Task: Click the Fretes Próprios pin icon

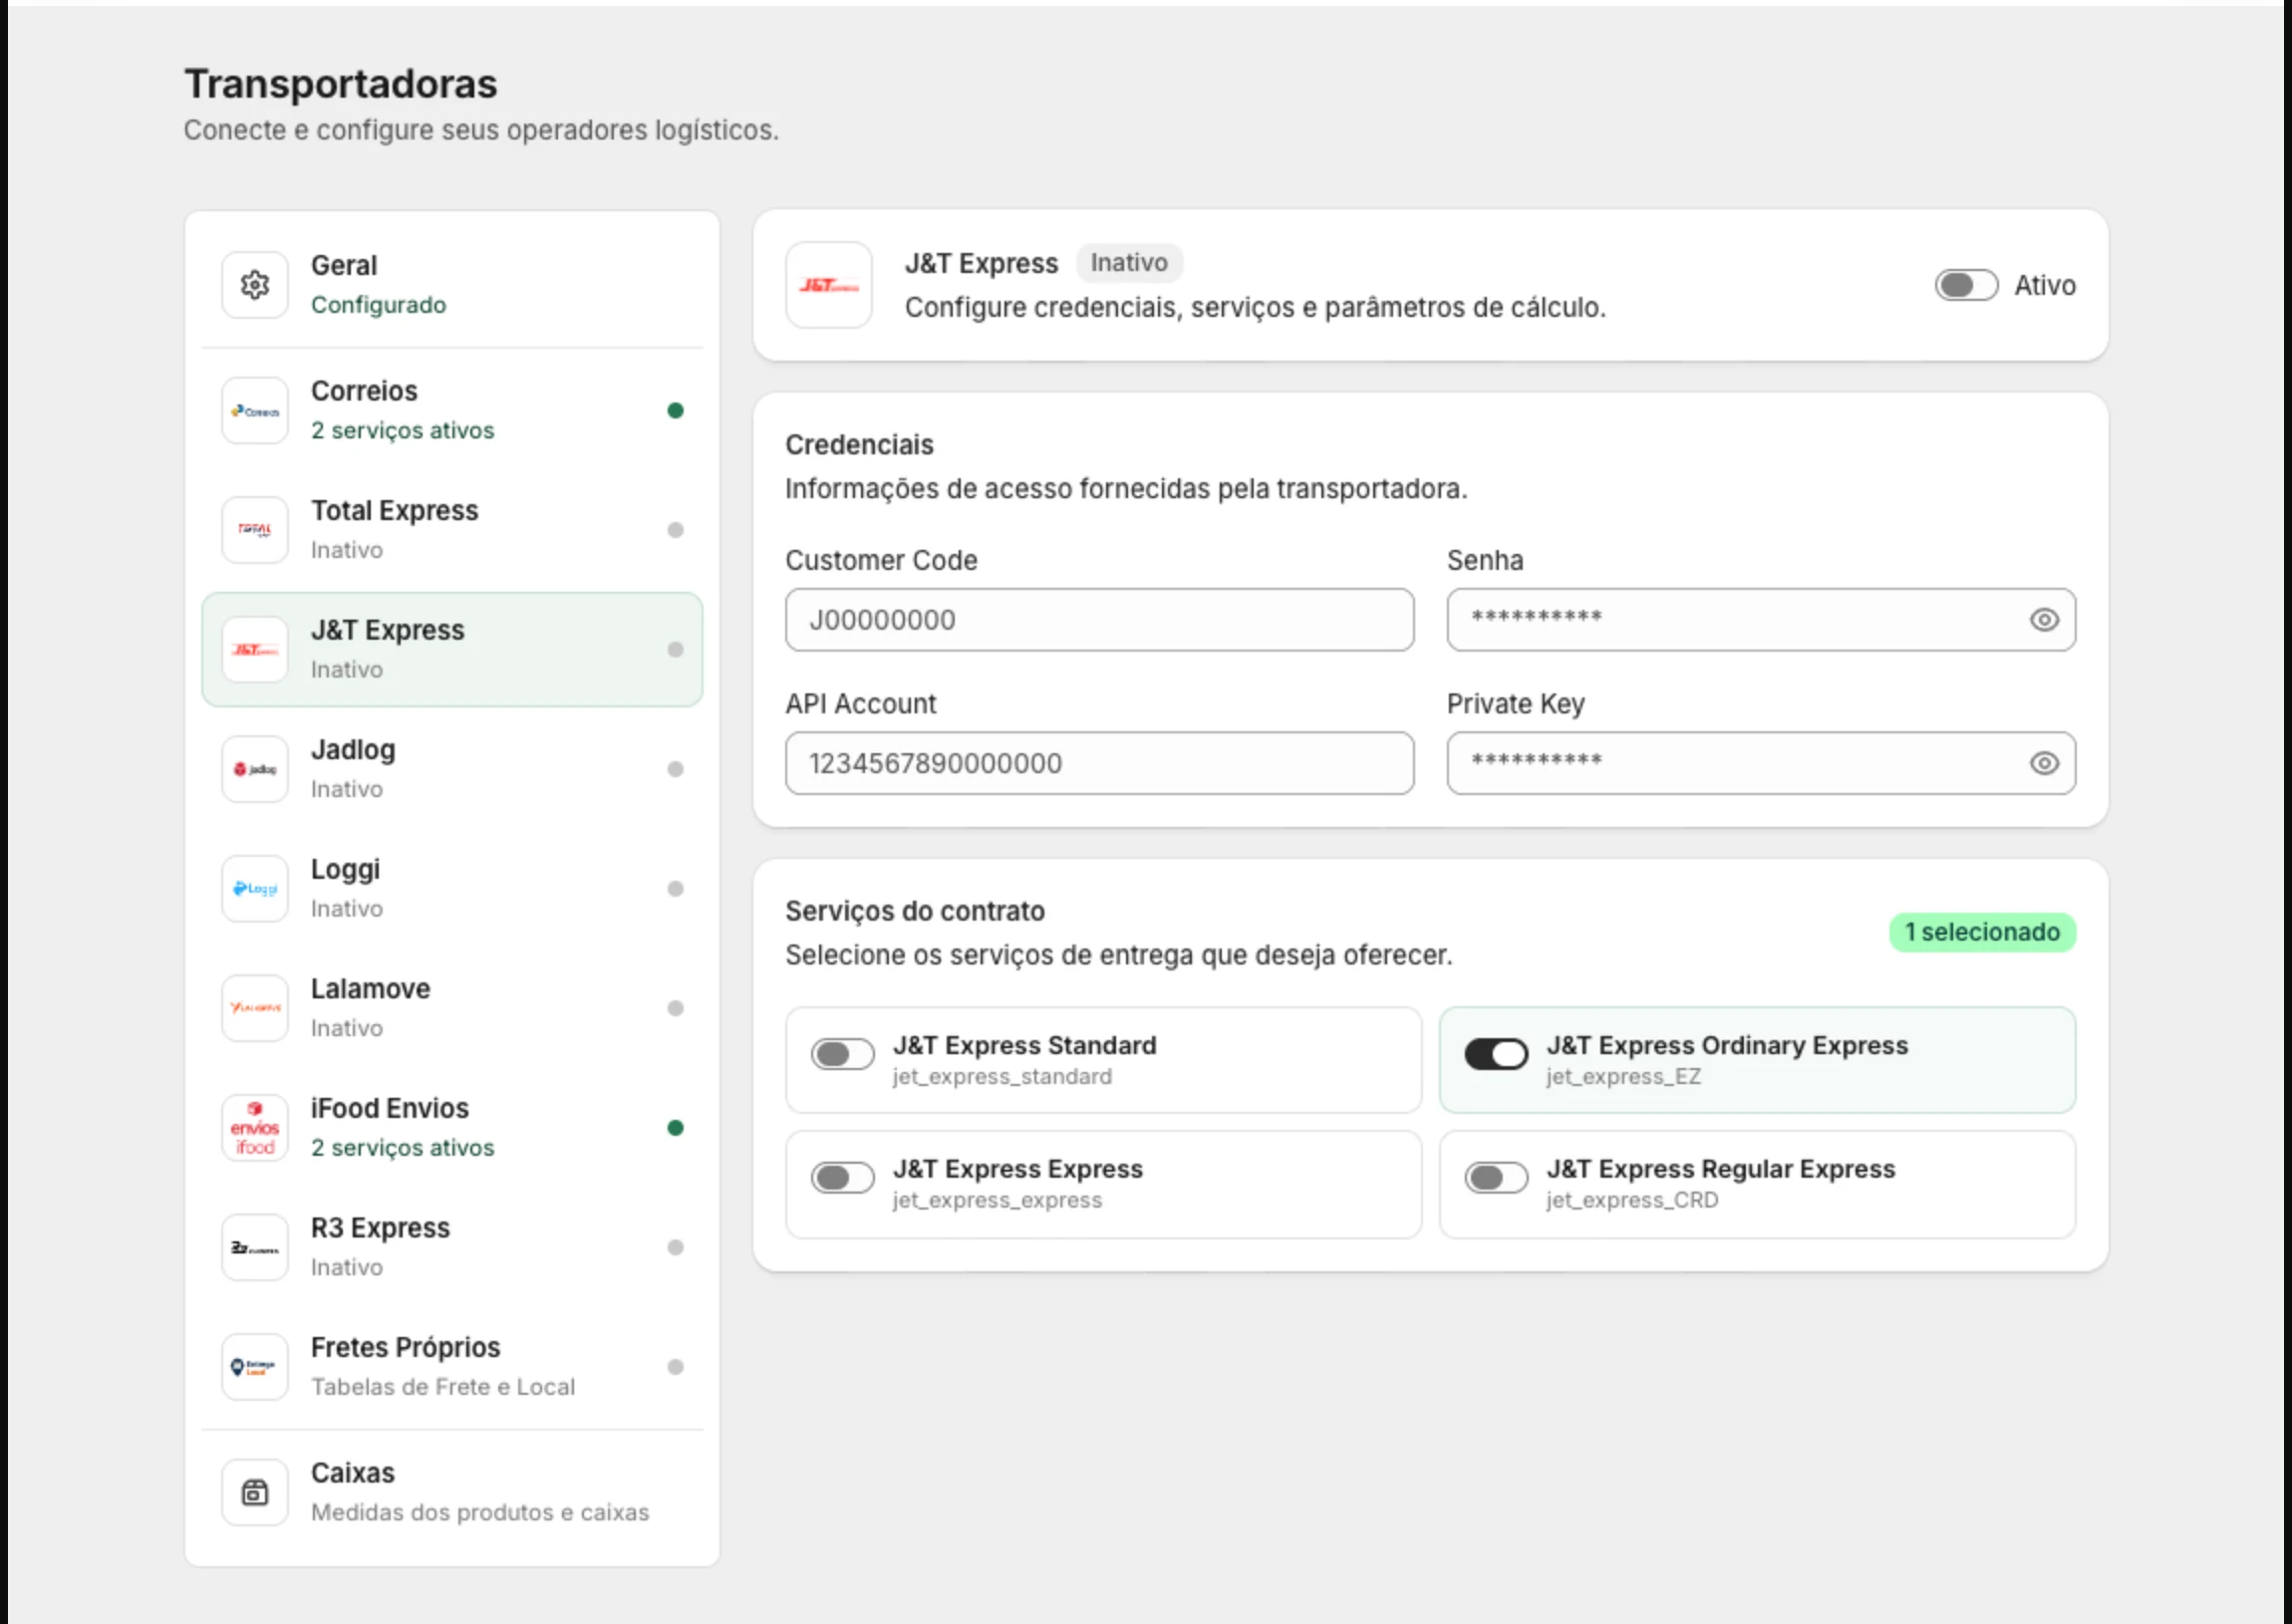Action: [255, 1367]
